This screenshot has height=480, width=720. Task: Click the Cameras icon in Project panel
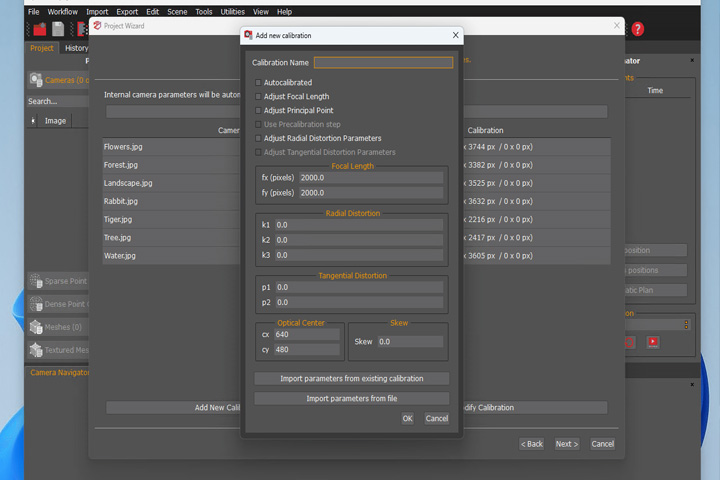[x=36, y=80]
